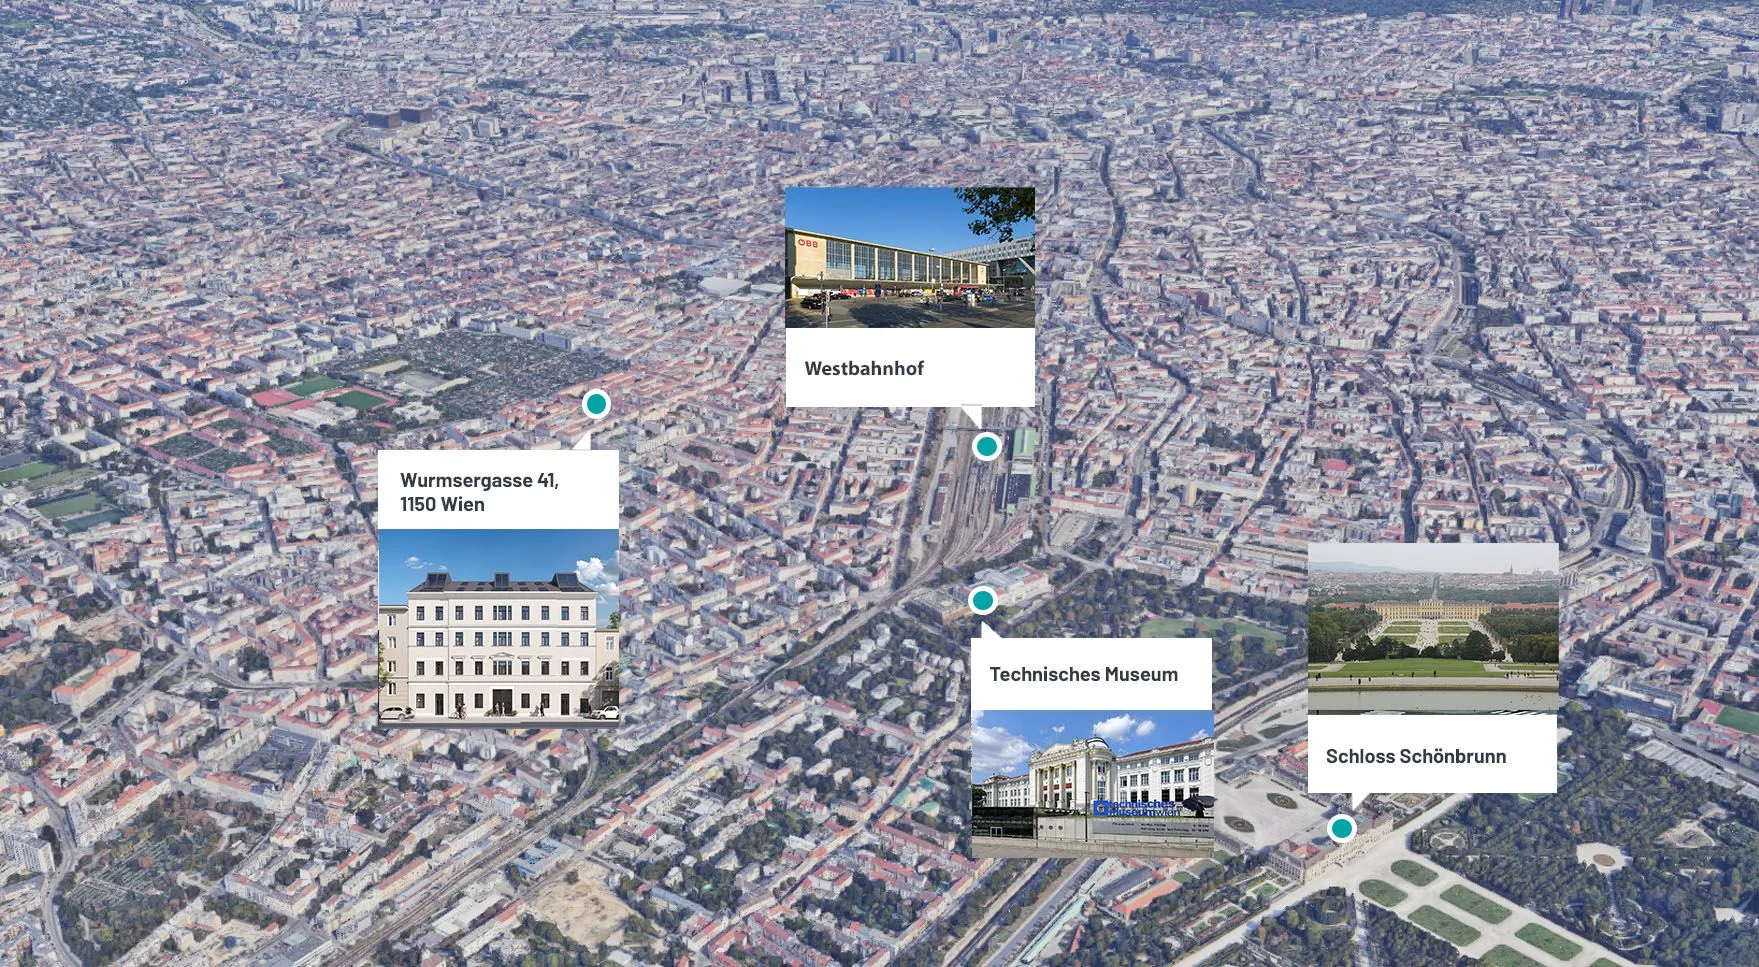This screenshot has height=967, width=1759.
Task: Open the Wurmsergasse 41, 1150 Wien label
Action: click(x=479, y=492)
